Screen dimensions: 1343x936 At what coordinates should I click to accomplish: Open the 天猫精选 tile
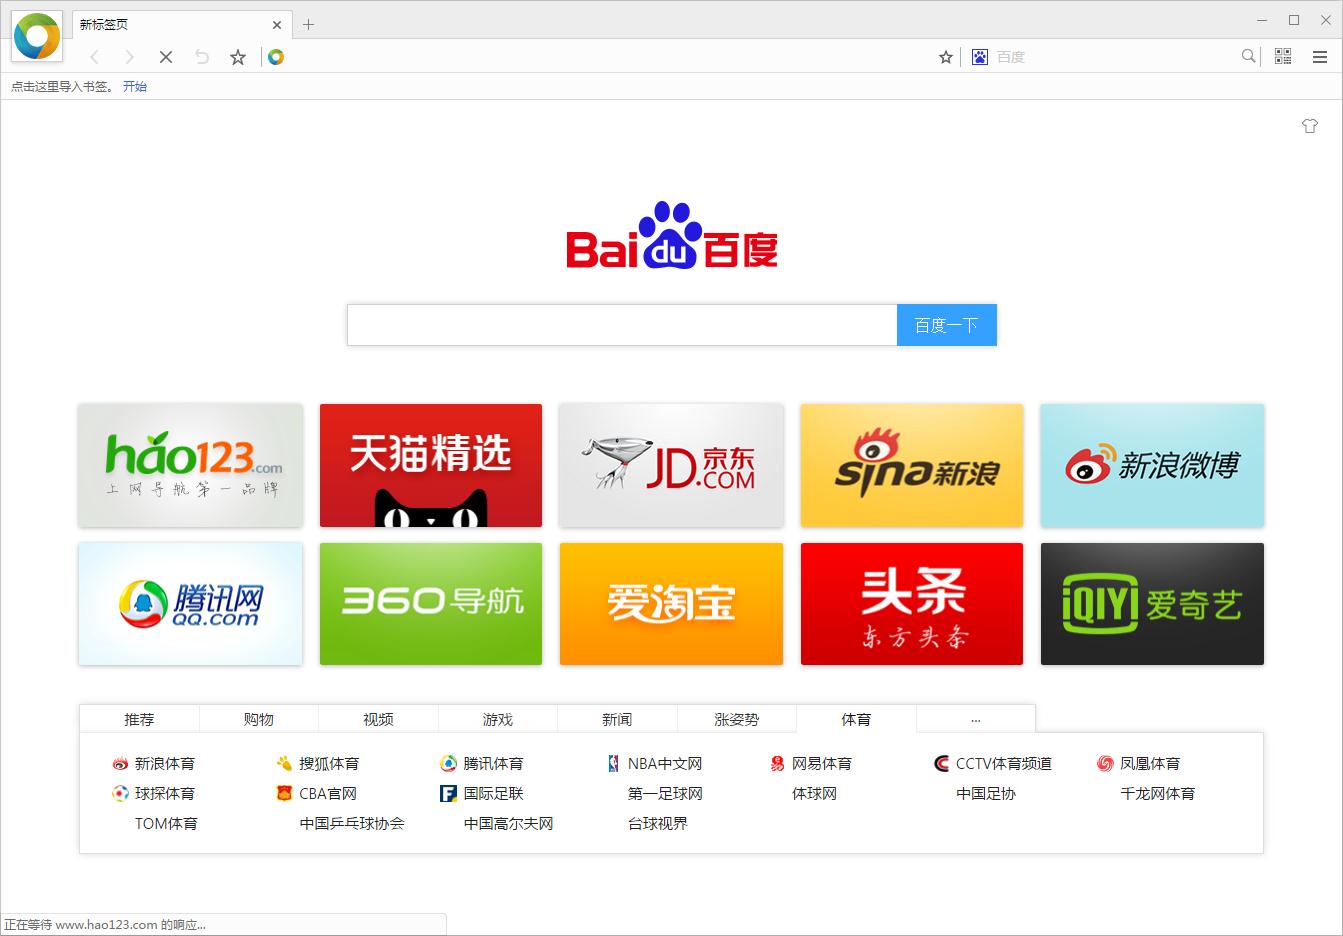[431, 465]
